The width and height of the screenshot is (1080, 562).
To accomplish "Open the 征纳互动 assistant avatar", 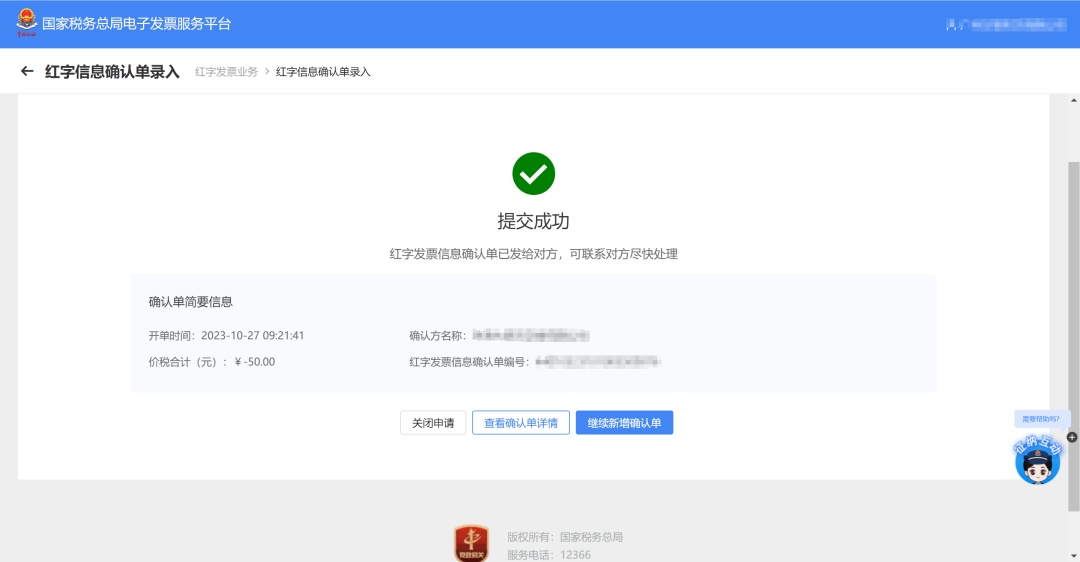I will click(x=1037, y=460).
